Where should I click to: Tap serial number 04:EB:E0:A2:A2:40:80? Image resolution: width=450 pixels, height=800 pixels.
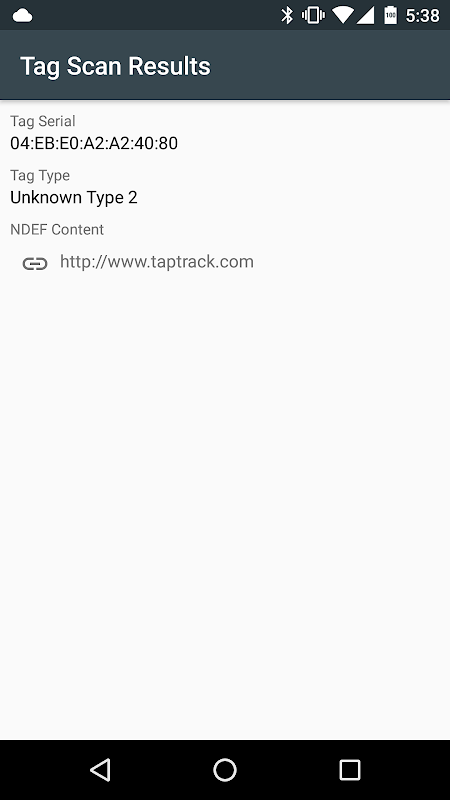[94, 143]
